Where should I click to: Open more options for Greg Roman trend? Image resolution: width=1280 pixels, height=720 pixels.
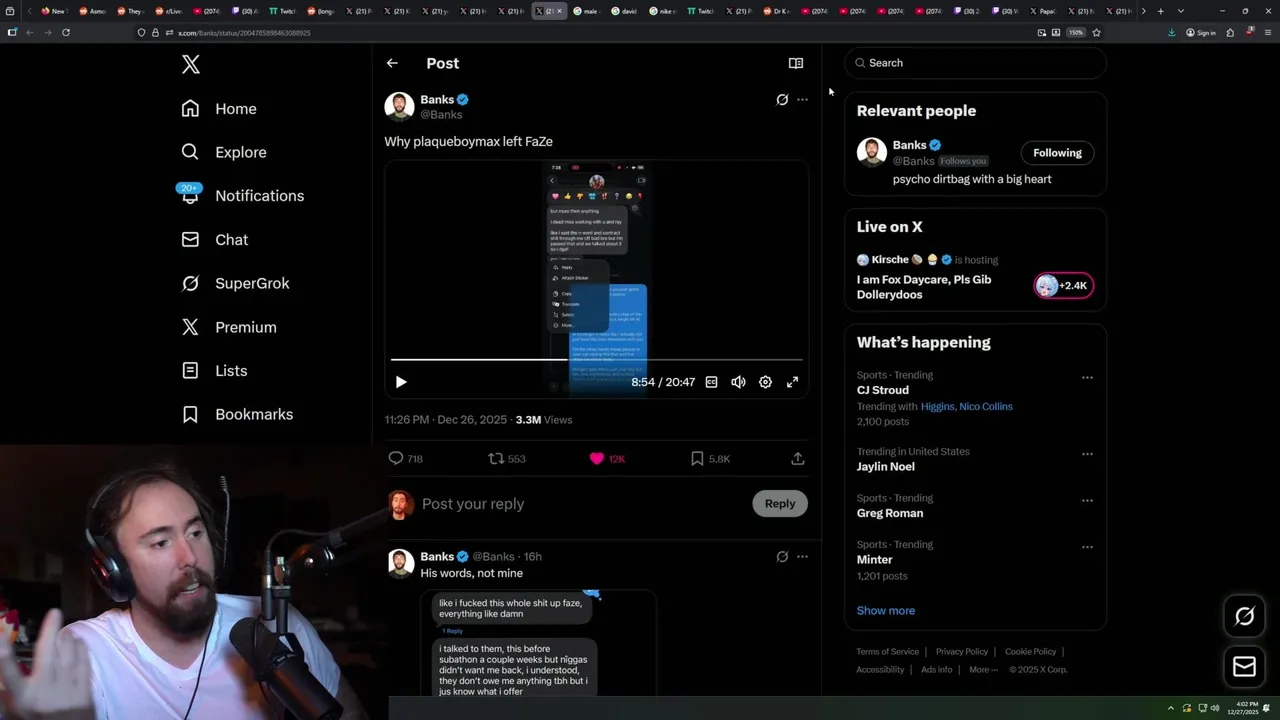(x=1087, y=500)
